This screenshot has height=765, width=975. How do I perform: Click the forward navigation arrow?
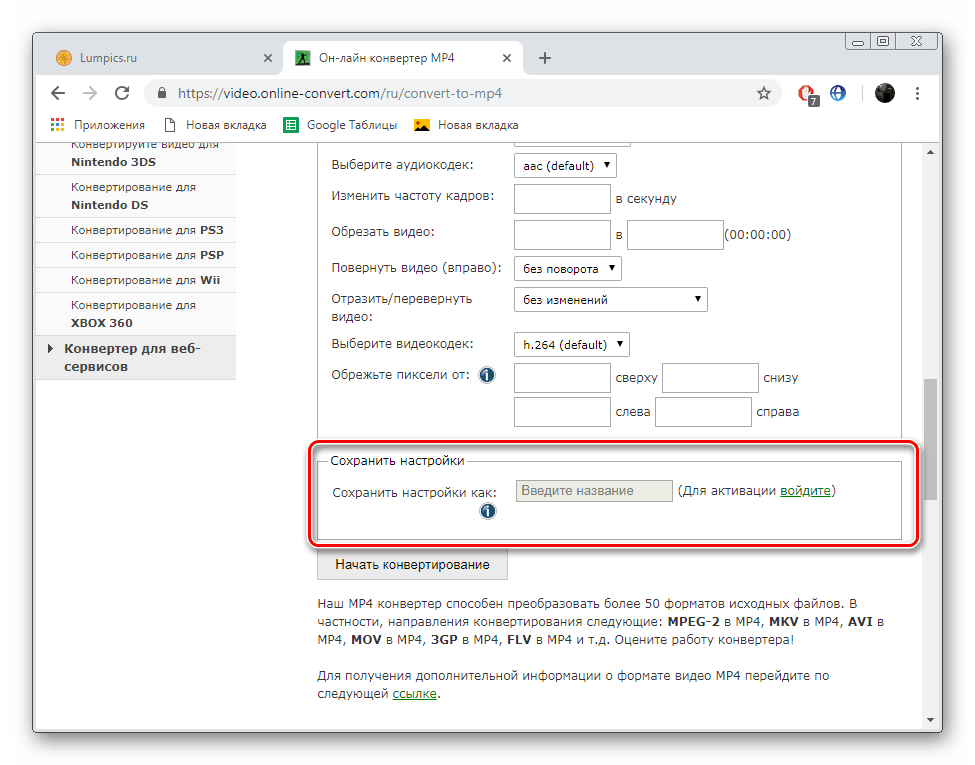[x=90, y=92]
